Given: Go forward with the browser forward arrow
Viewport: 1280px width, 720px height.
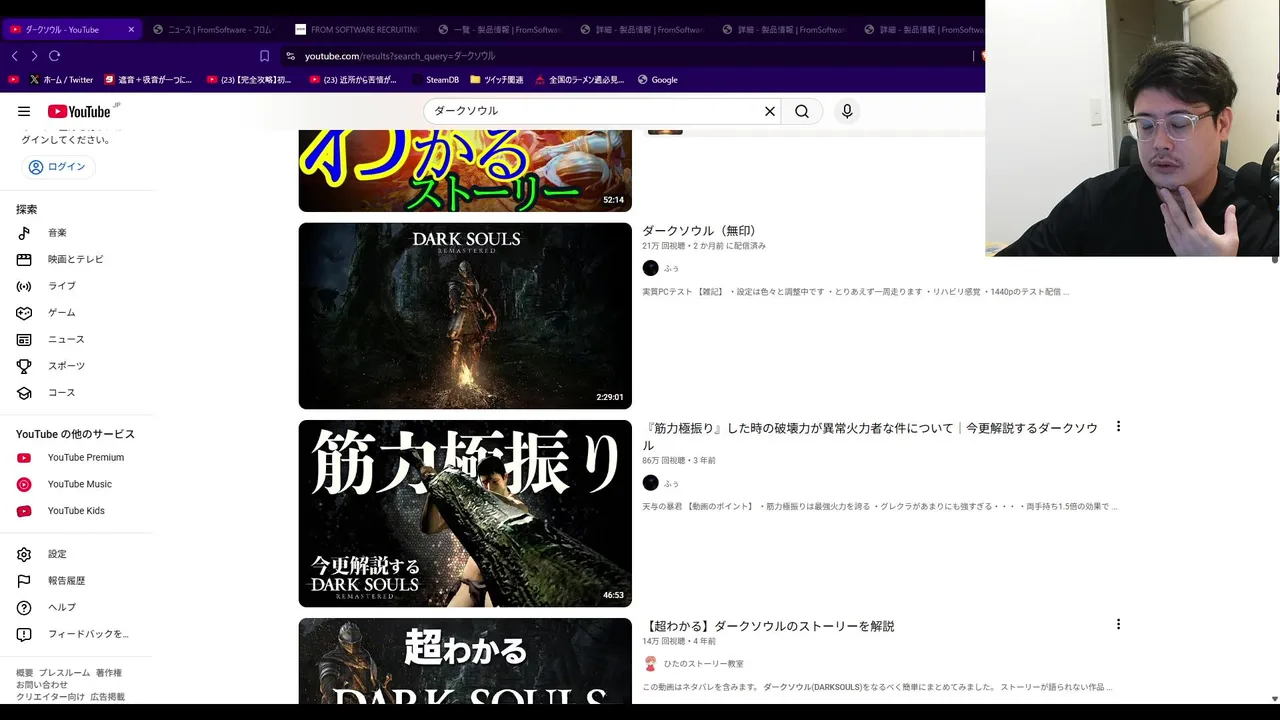Looking at the screenshot, I should pos(34,56).
